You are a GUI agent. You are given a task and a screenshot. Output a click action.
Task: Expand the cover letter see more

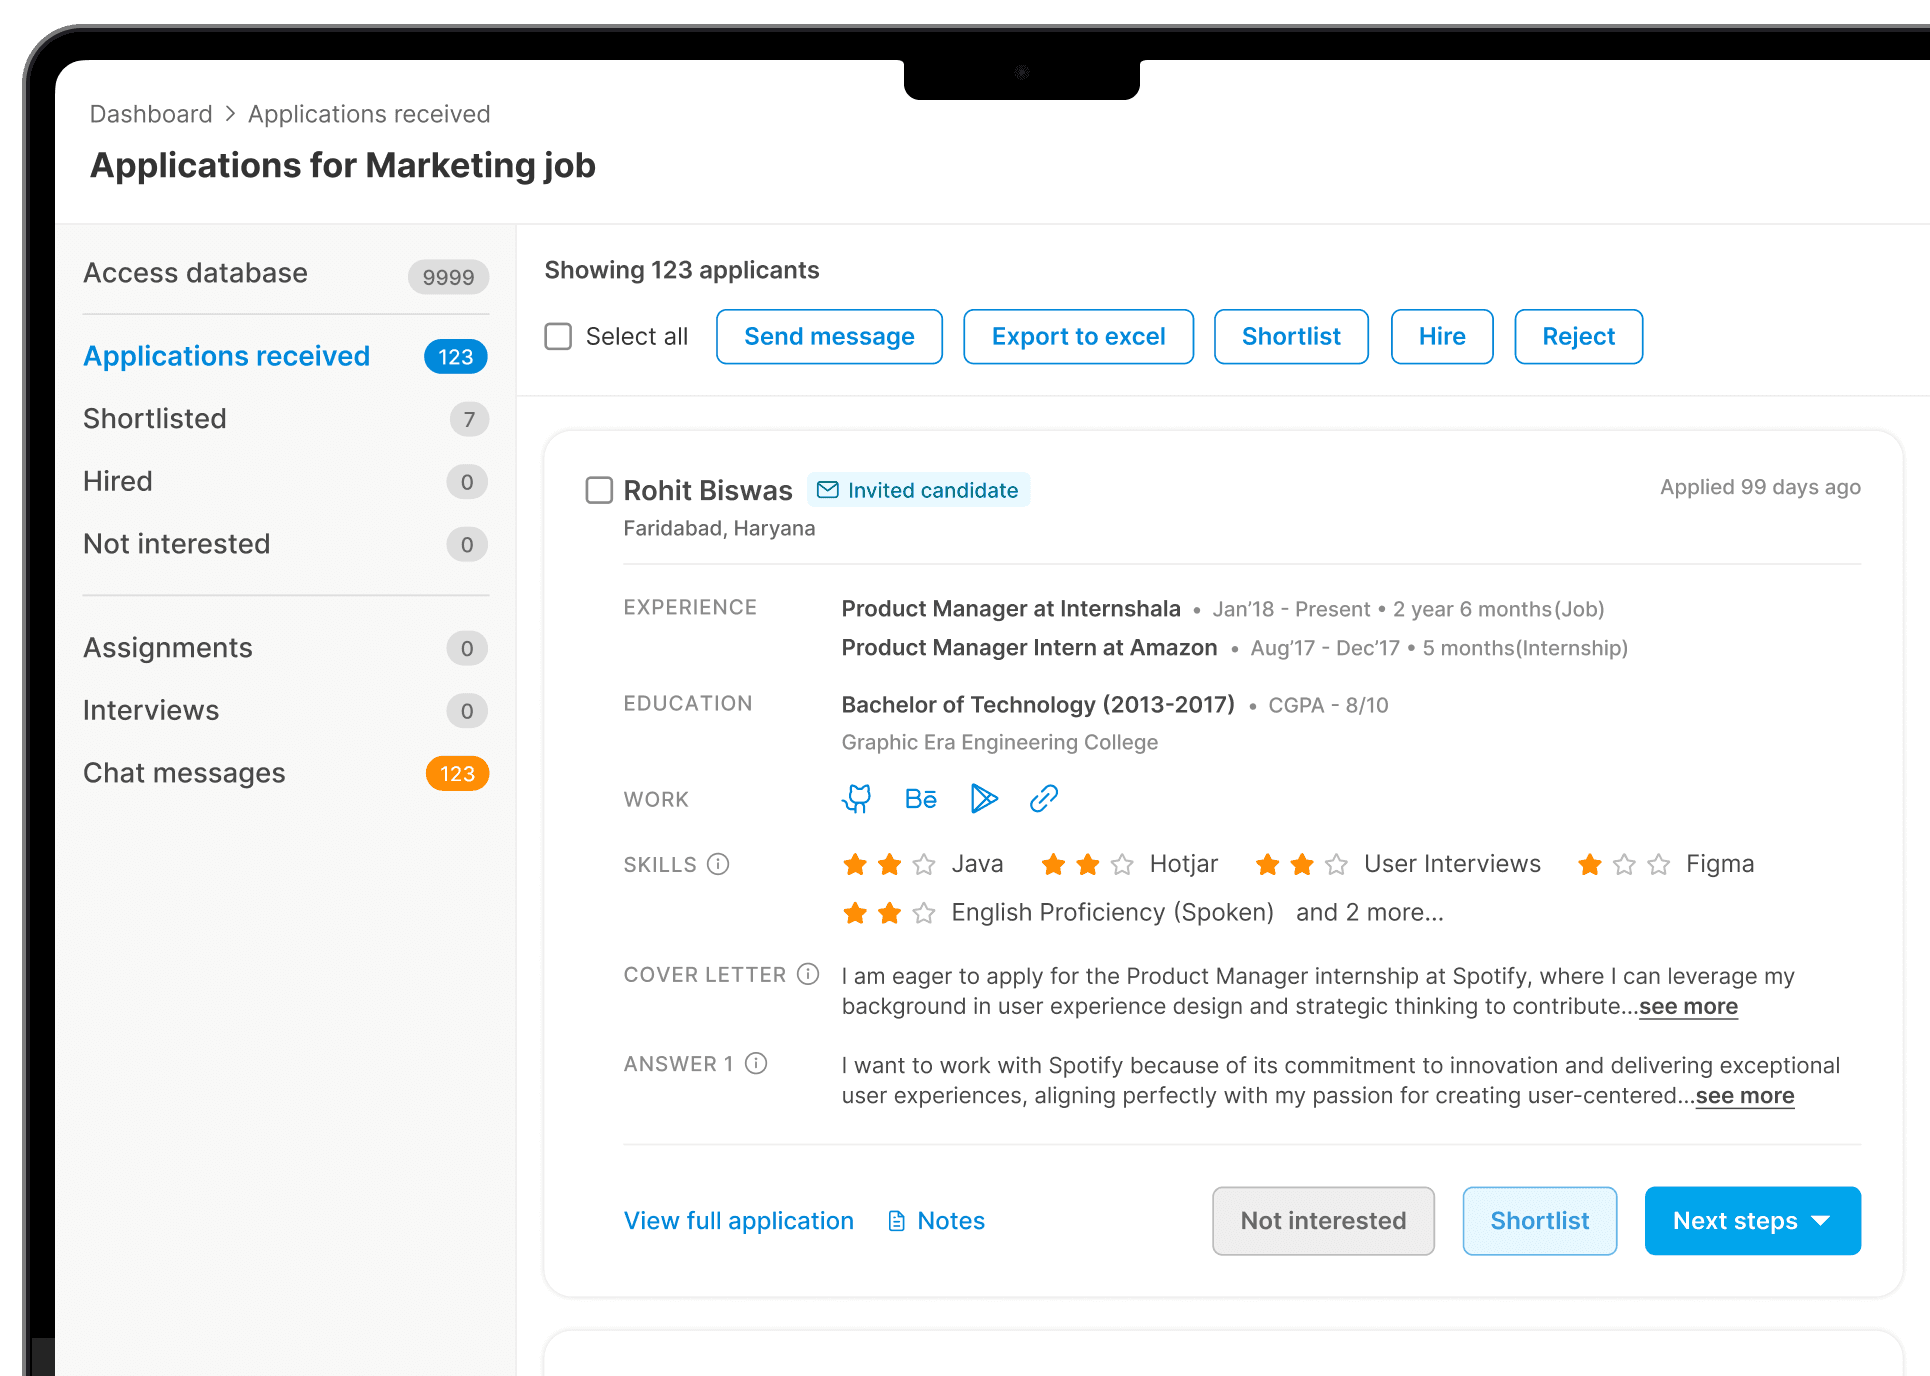pyautogui.click(x=1688, y=1007)
